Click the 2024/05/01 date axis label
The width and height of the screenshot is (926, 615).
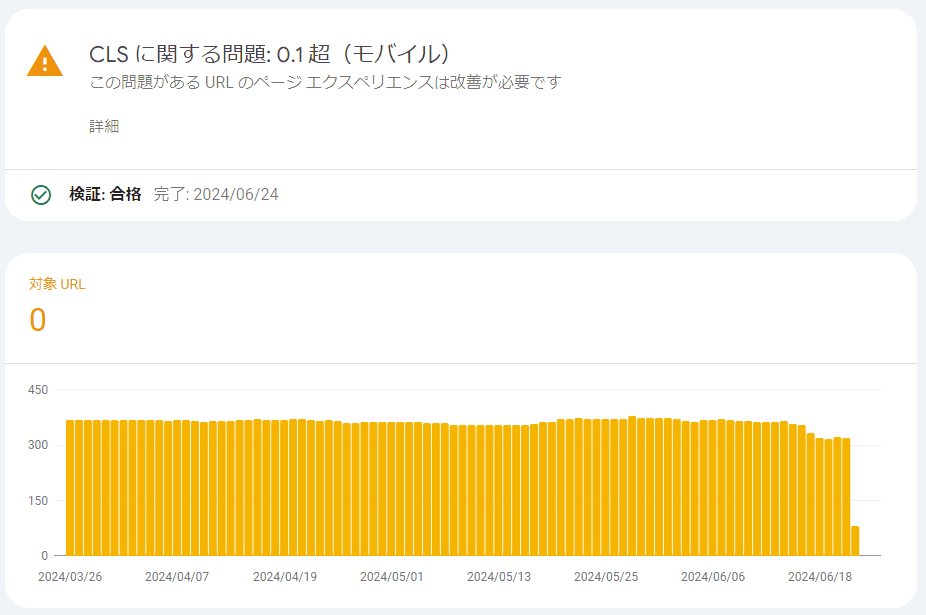tap(392, 577)
